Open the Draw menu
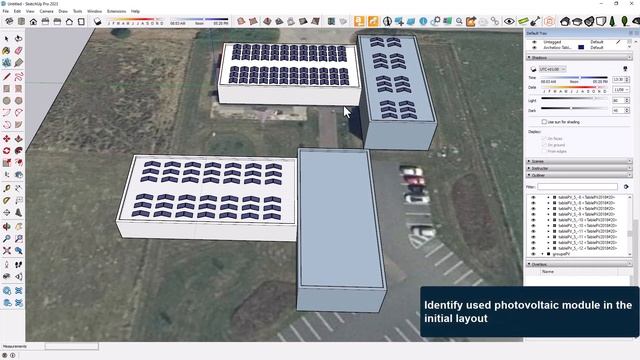Image resolution: width=640 pixels, height=360 pixels. tap(63, 11)
